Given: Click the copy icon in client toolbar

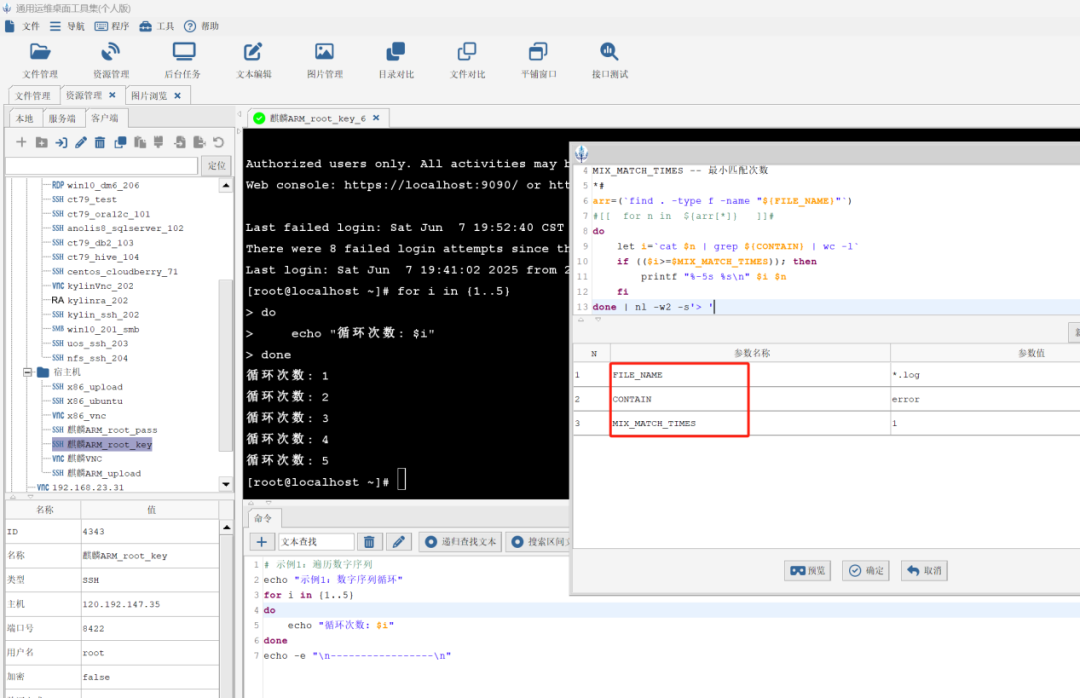Looking at the screenshot, I should (120, 142).
